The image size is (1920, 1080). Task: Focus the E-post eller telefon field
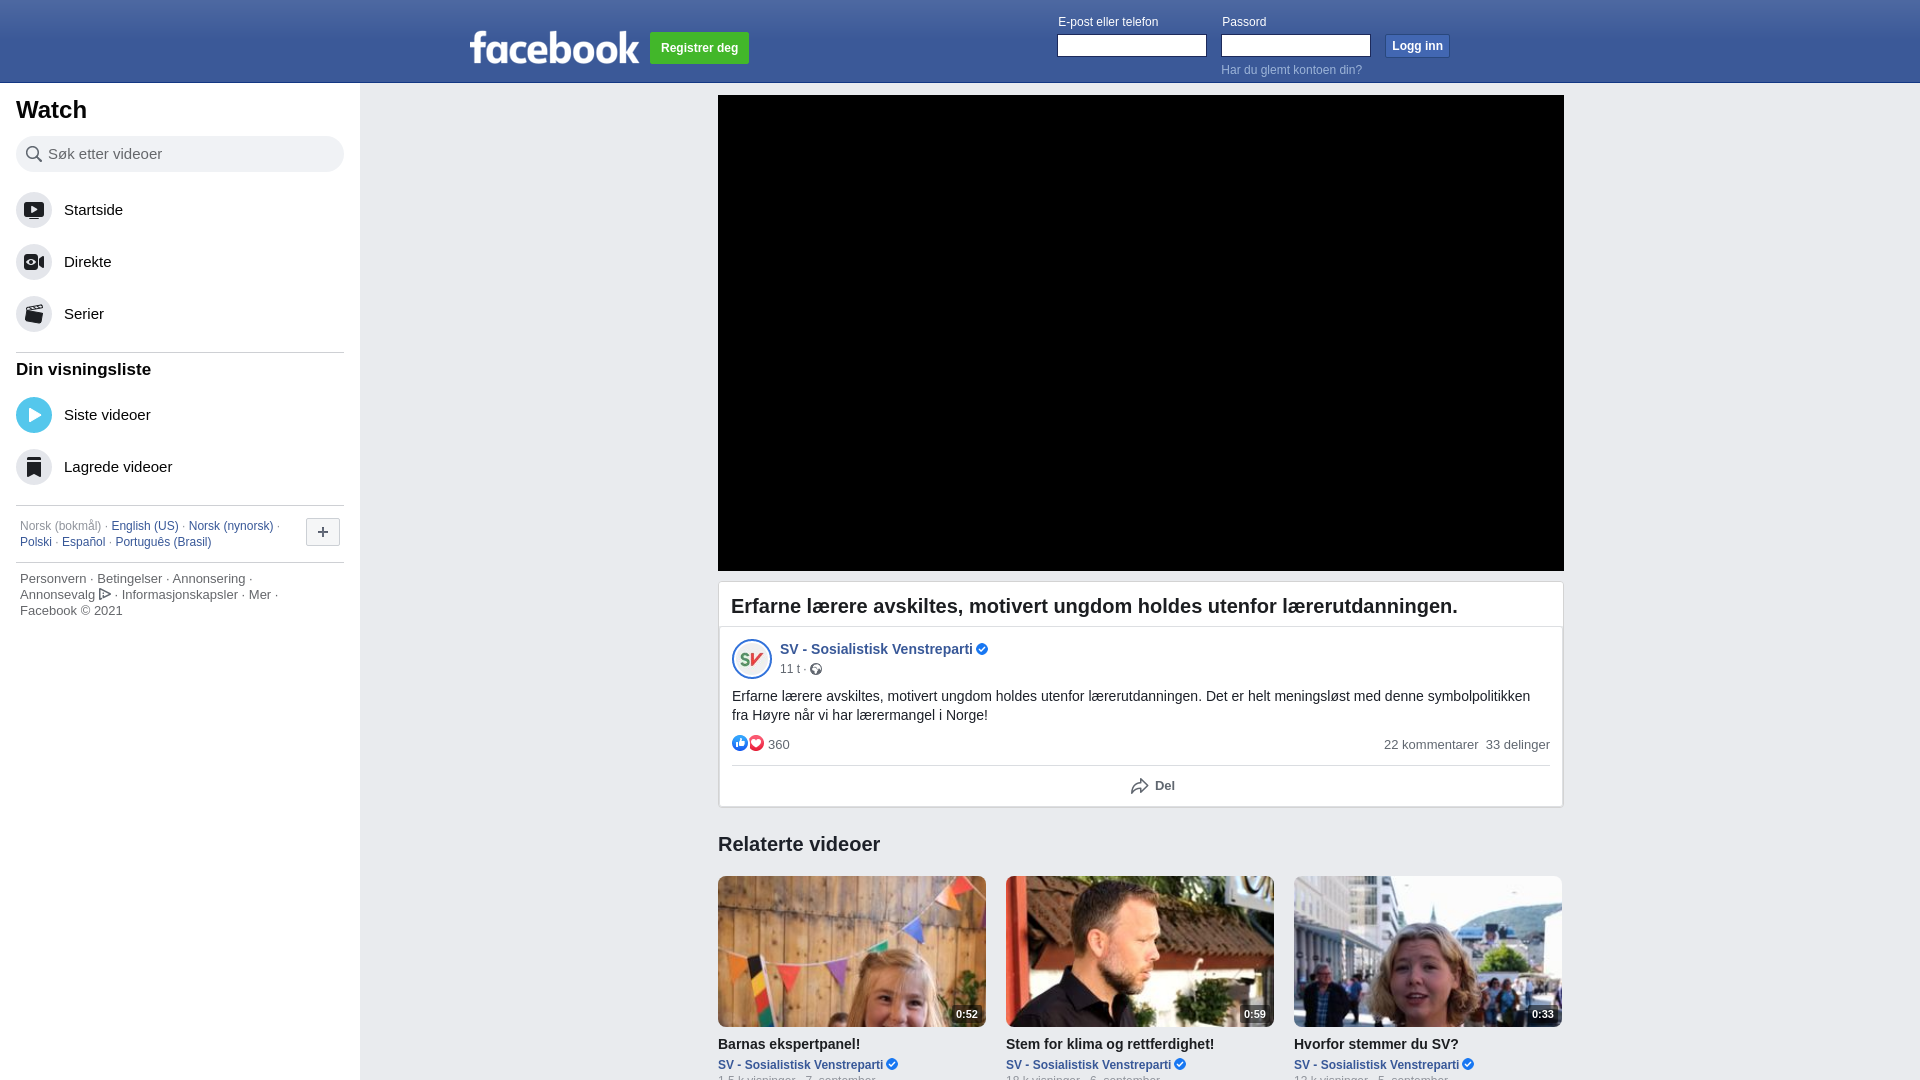(x=1132, y=46)
